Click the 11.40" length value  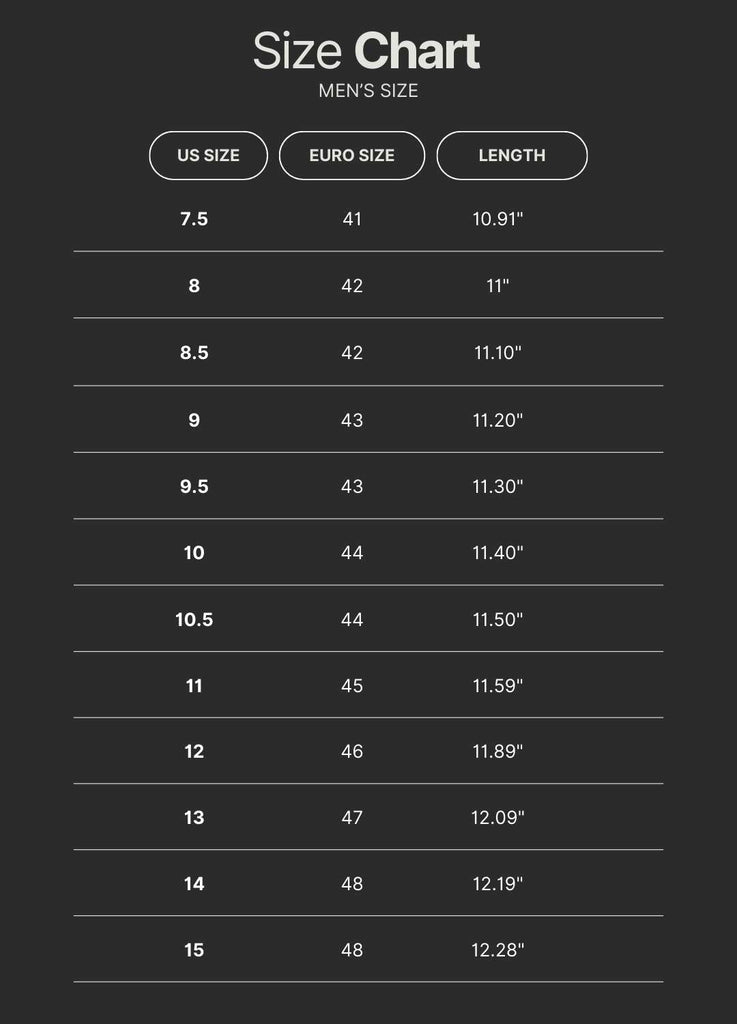[498, 552]
